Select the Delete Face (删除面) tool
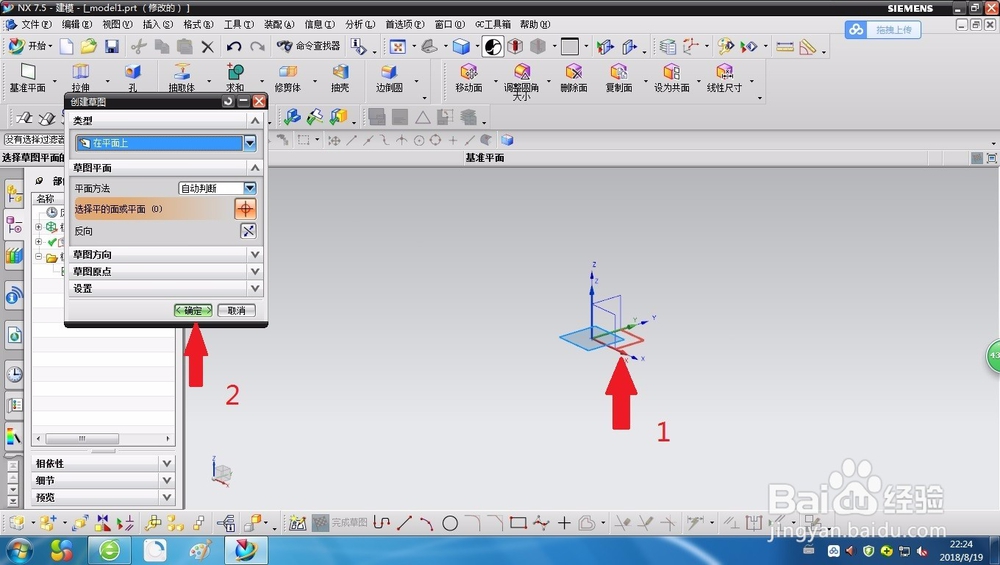The image size is (1000, 565). (x=573, y=78)
